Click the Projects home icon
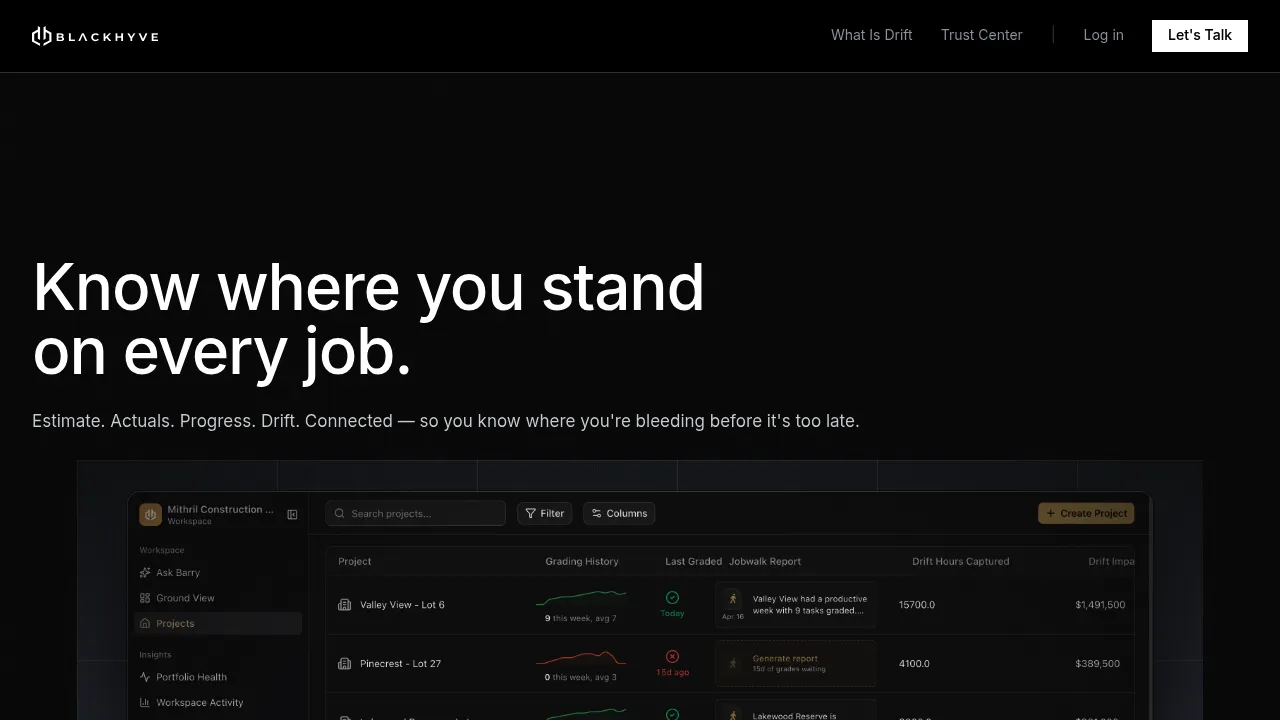 click(145, 623)
